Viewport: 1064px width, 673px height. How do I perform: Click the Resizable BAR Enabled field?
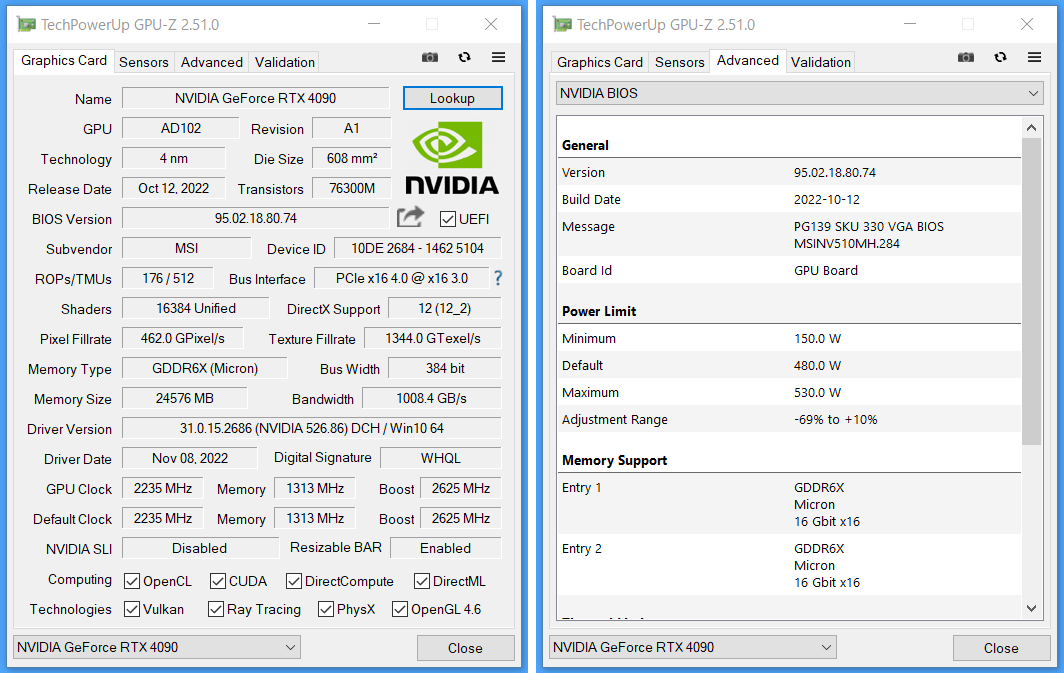click(x=446, y=548)
